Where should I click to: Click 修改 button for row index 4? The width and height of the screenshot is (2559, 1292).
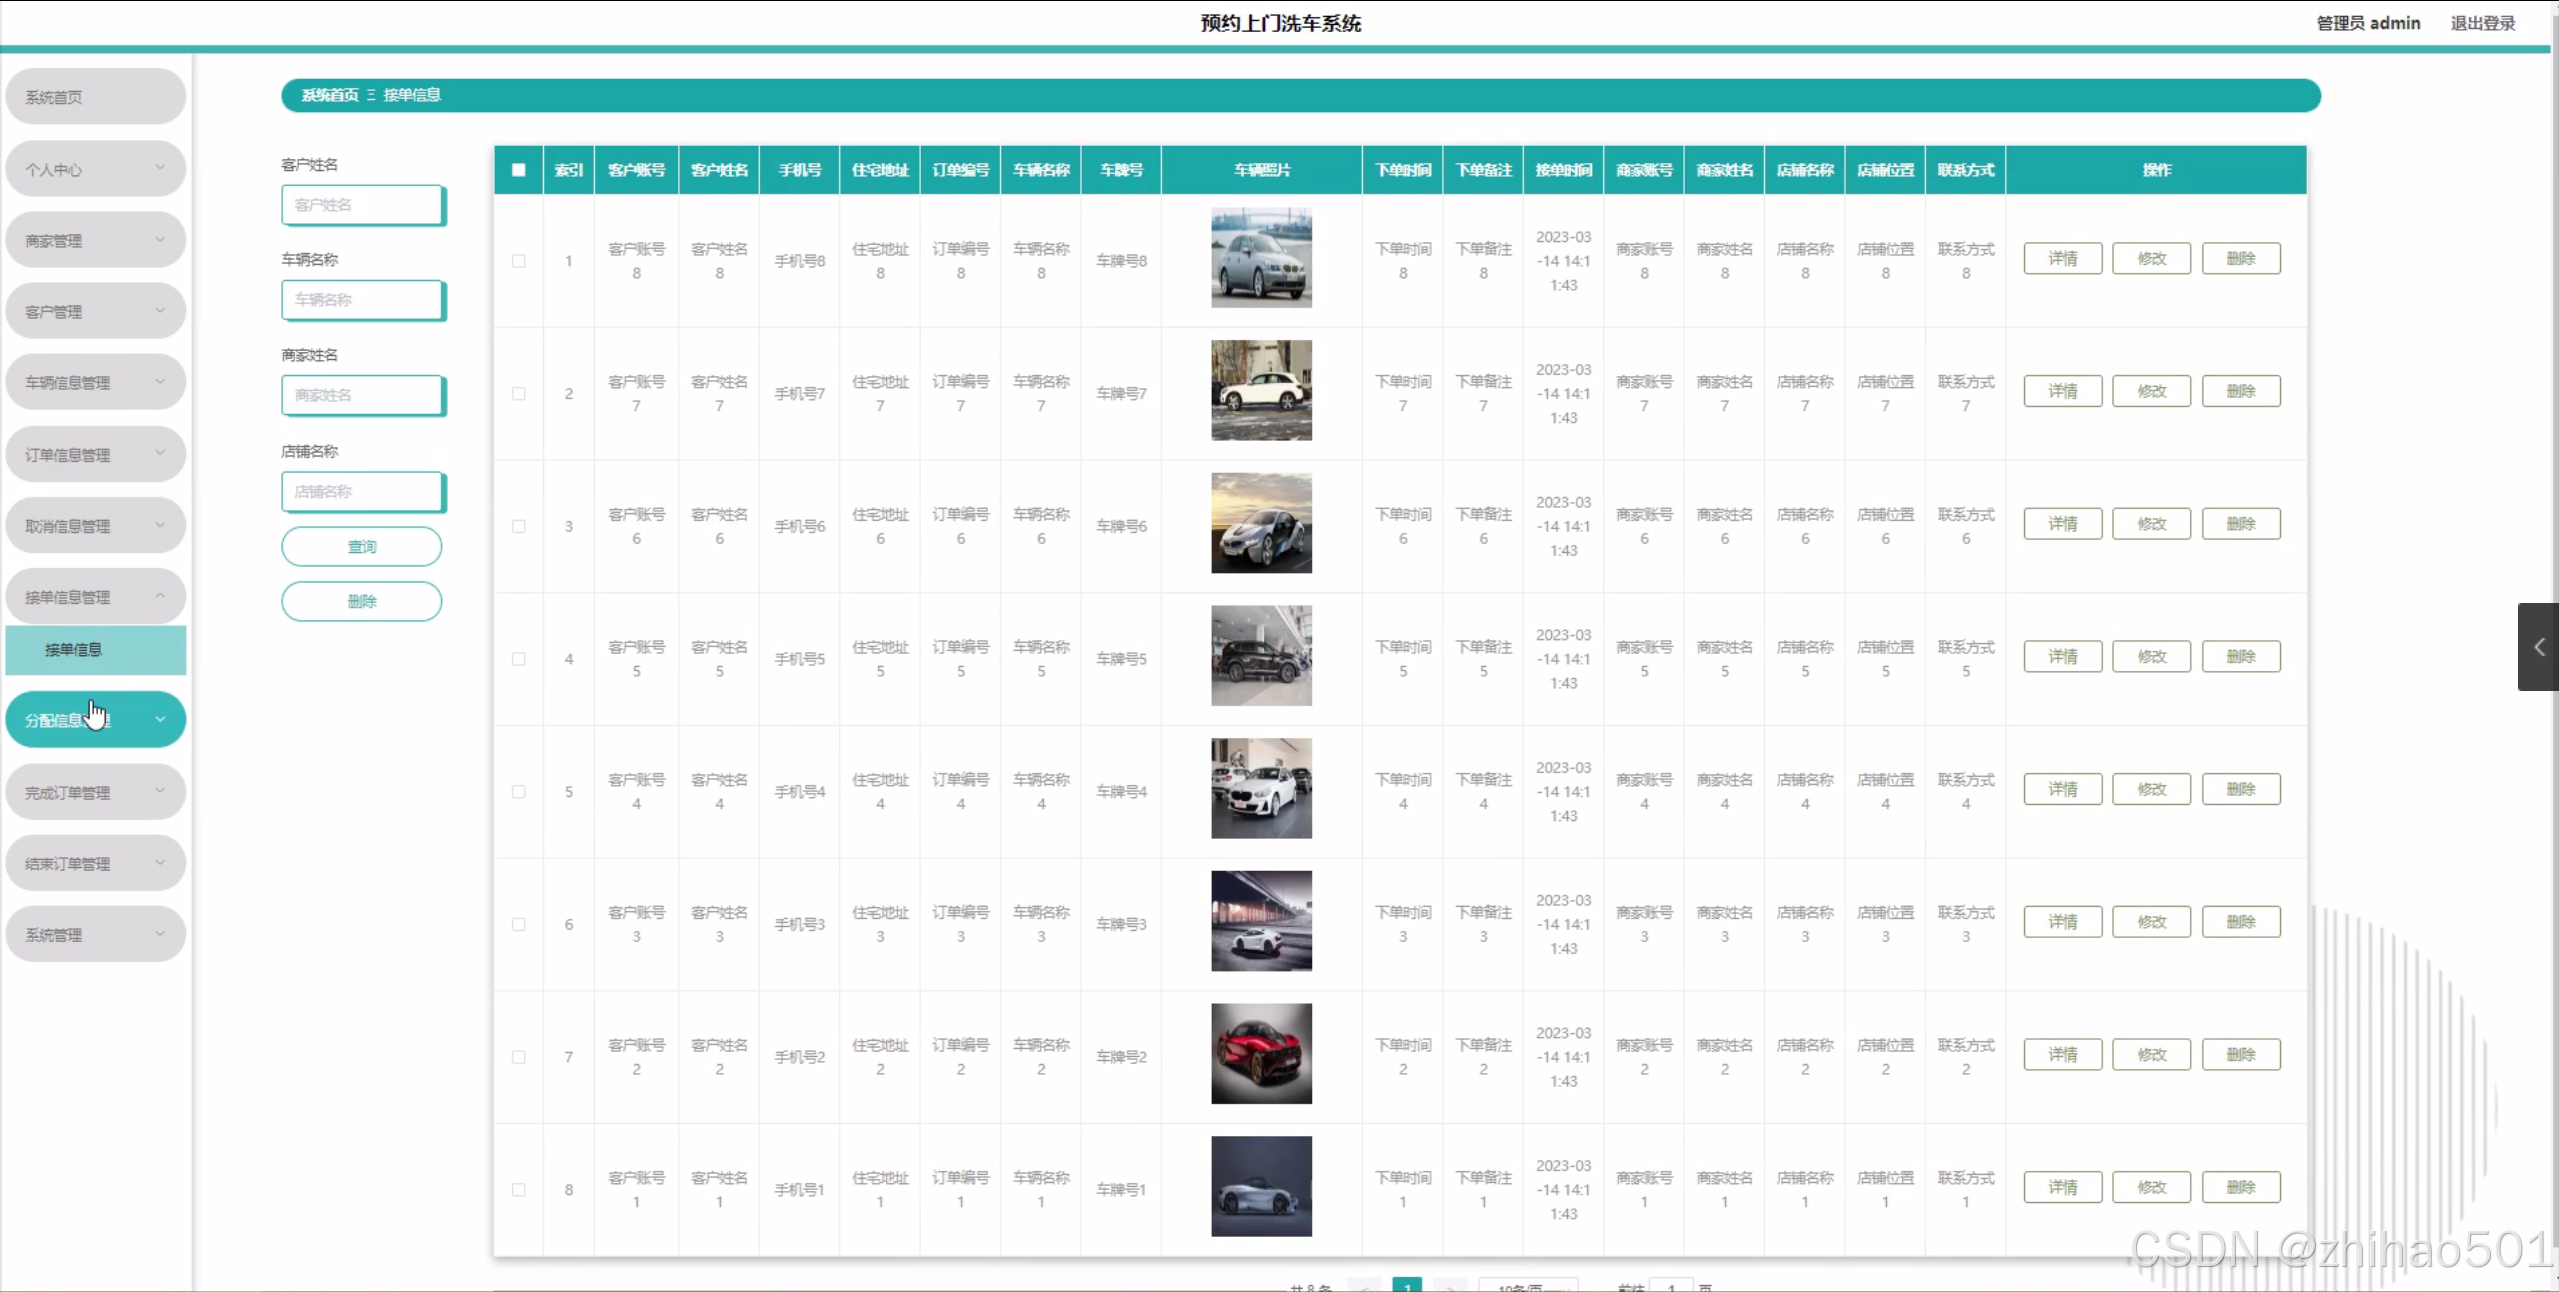[2151, 657]
